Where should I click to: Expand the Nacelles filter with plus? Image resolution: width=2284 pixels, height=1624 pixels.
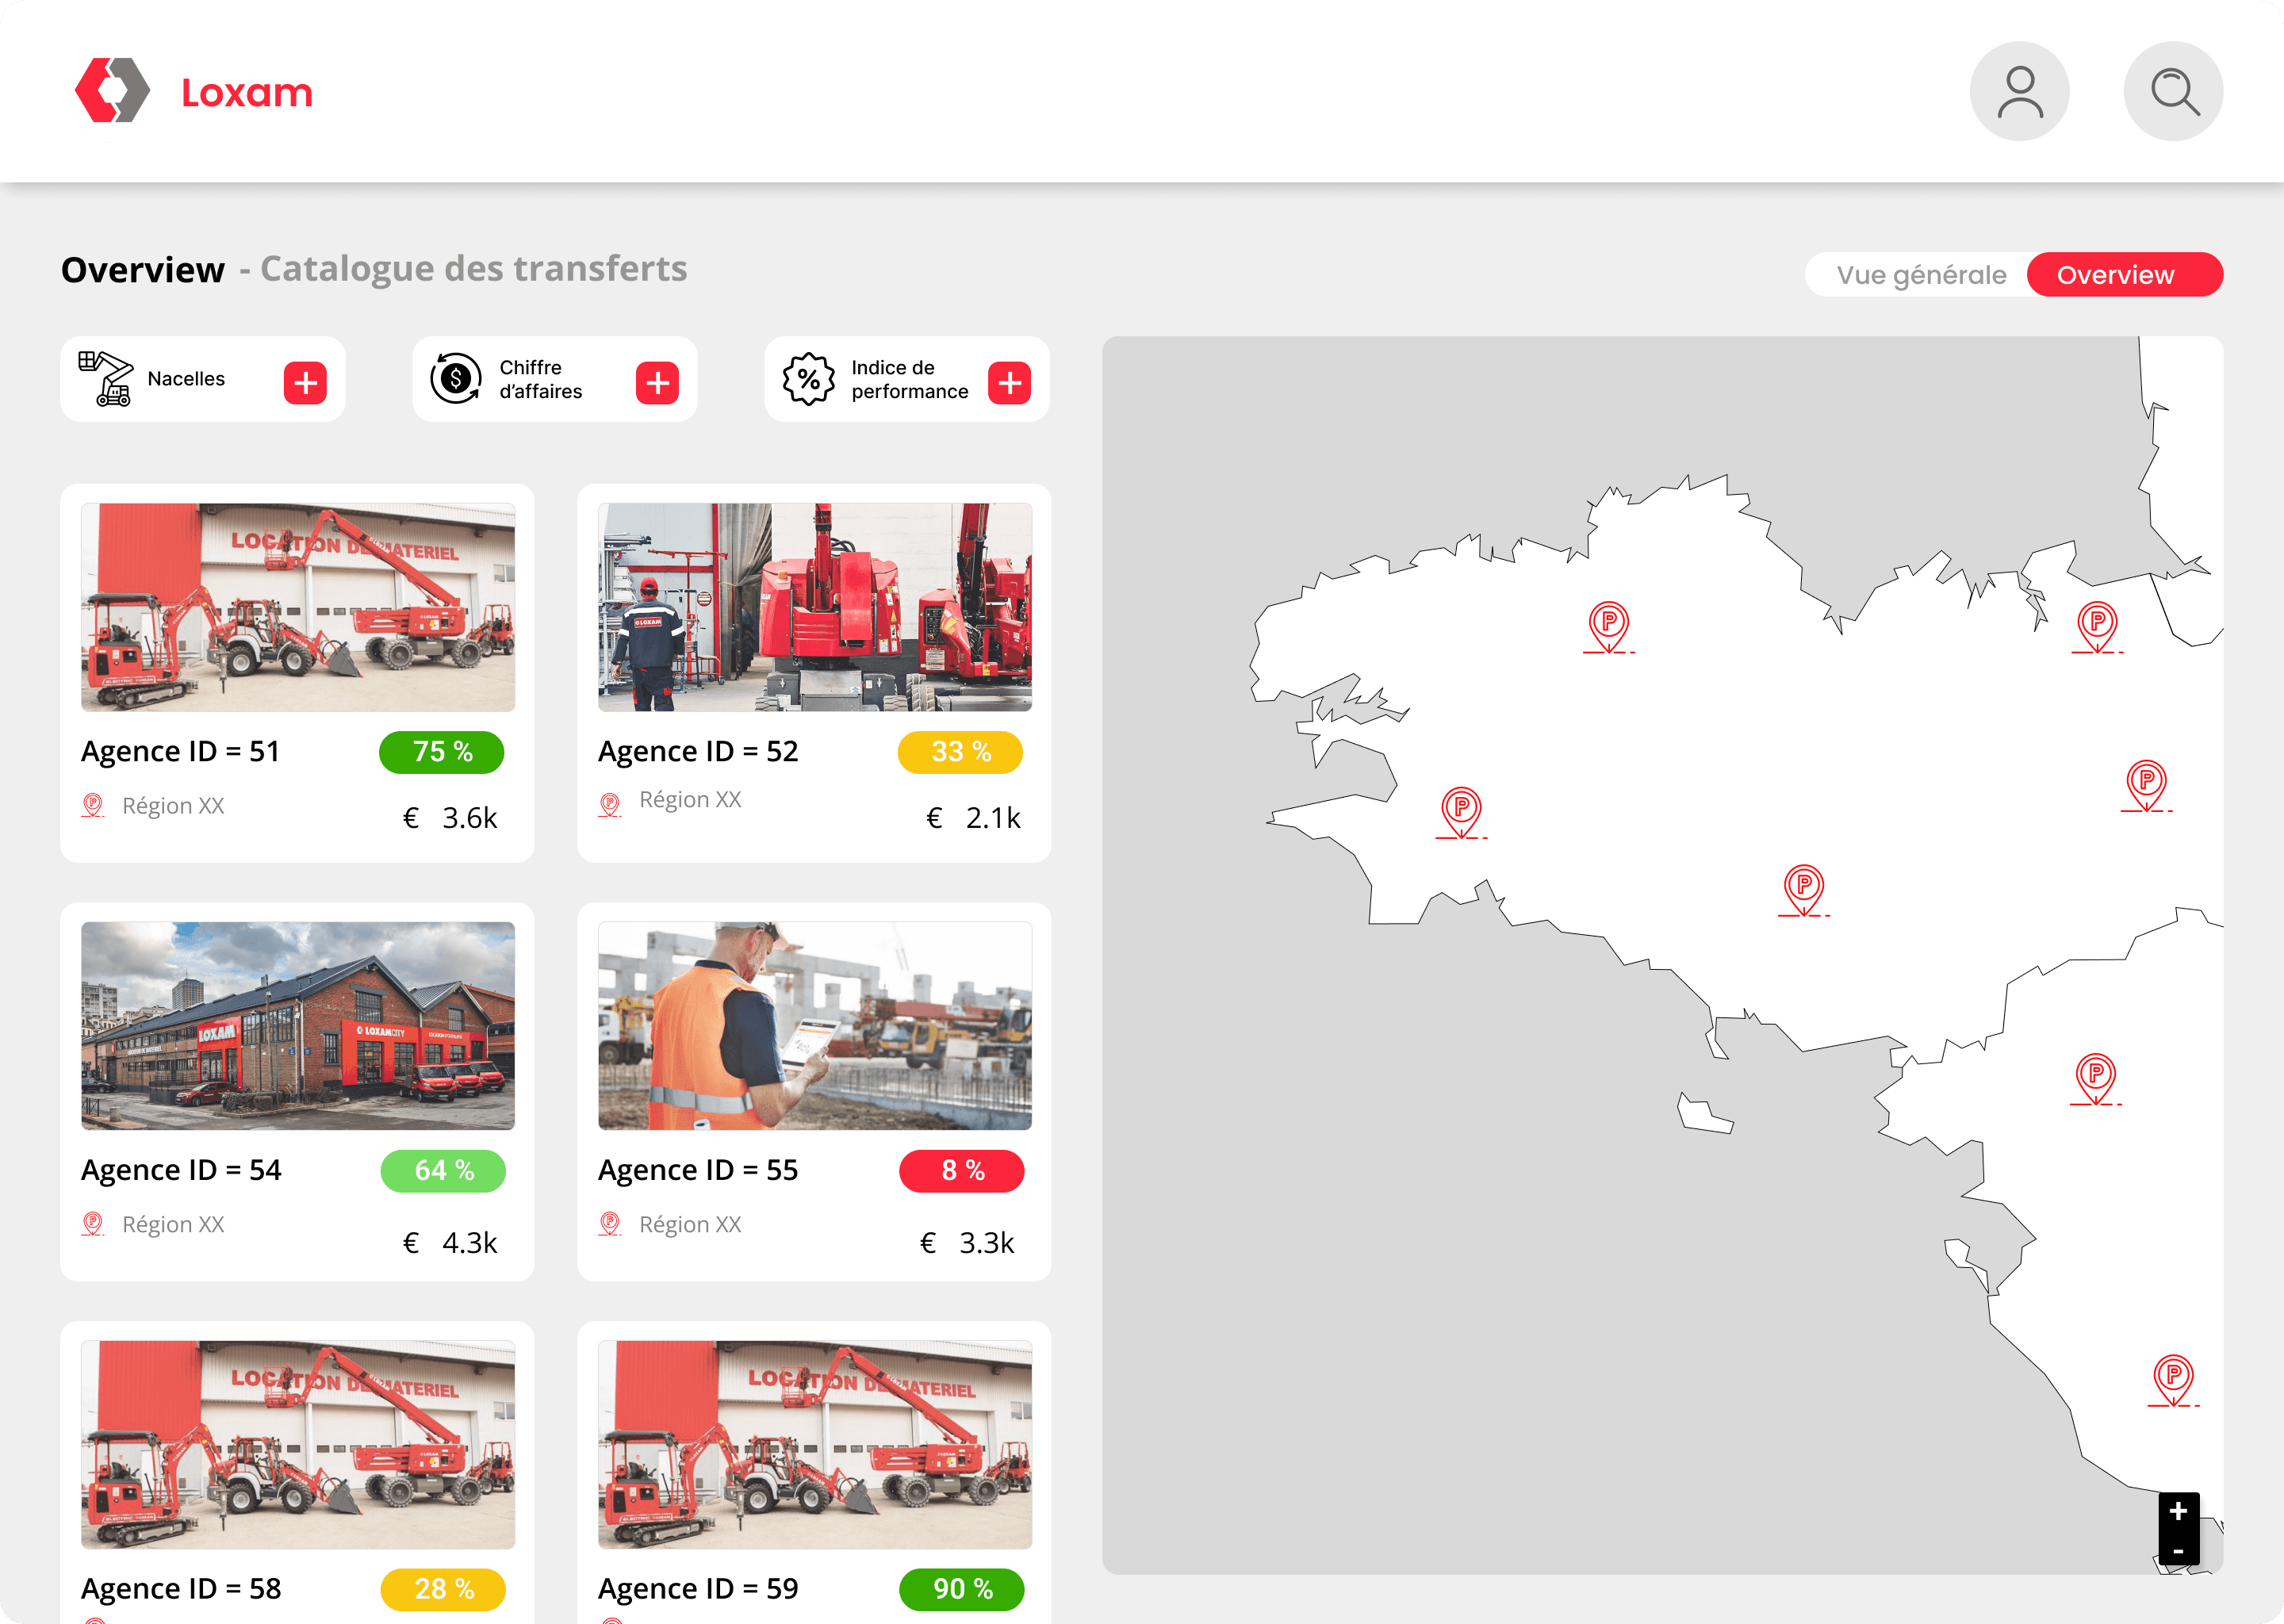tap(305, 382)
